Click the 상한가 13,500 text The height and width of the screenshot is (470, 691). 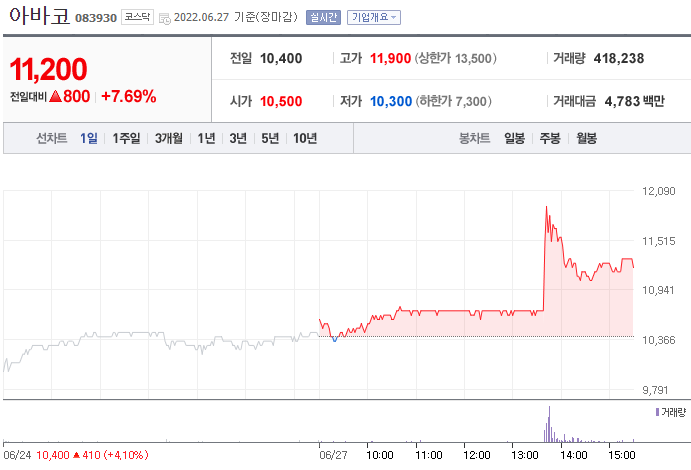tap(455, 58)
